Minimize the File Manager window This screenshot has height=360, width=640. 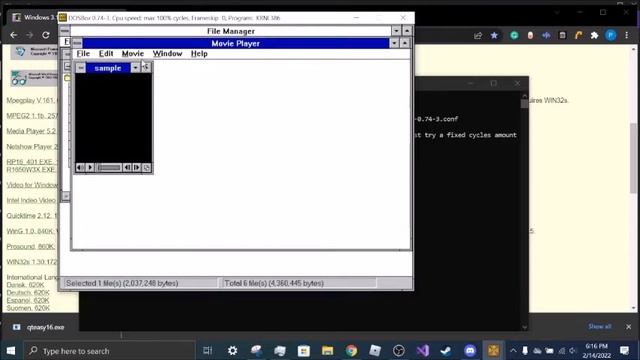click(396, 31)
